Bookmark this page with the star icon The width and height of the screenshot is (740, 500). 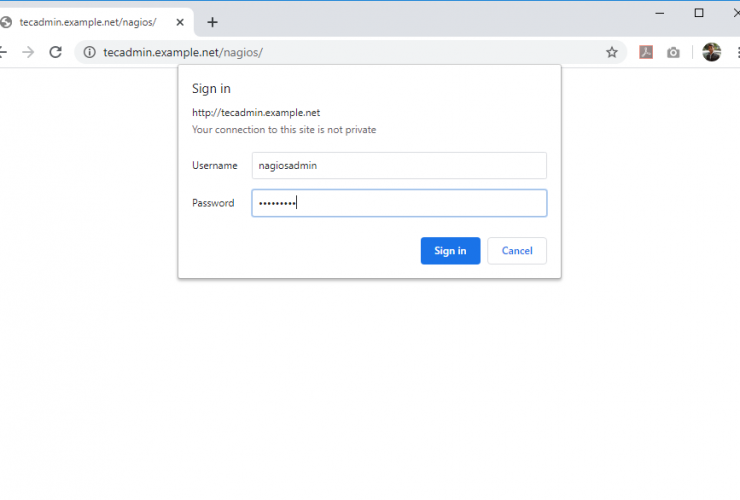612,52
